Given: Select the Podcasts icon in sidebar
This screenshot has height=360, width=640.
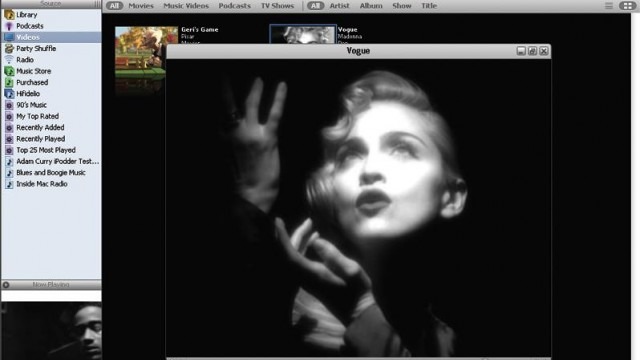Looking at the screenshot, I should click(9, 26).
